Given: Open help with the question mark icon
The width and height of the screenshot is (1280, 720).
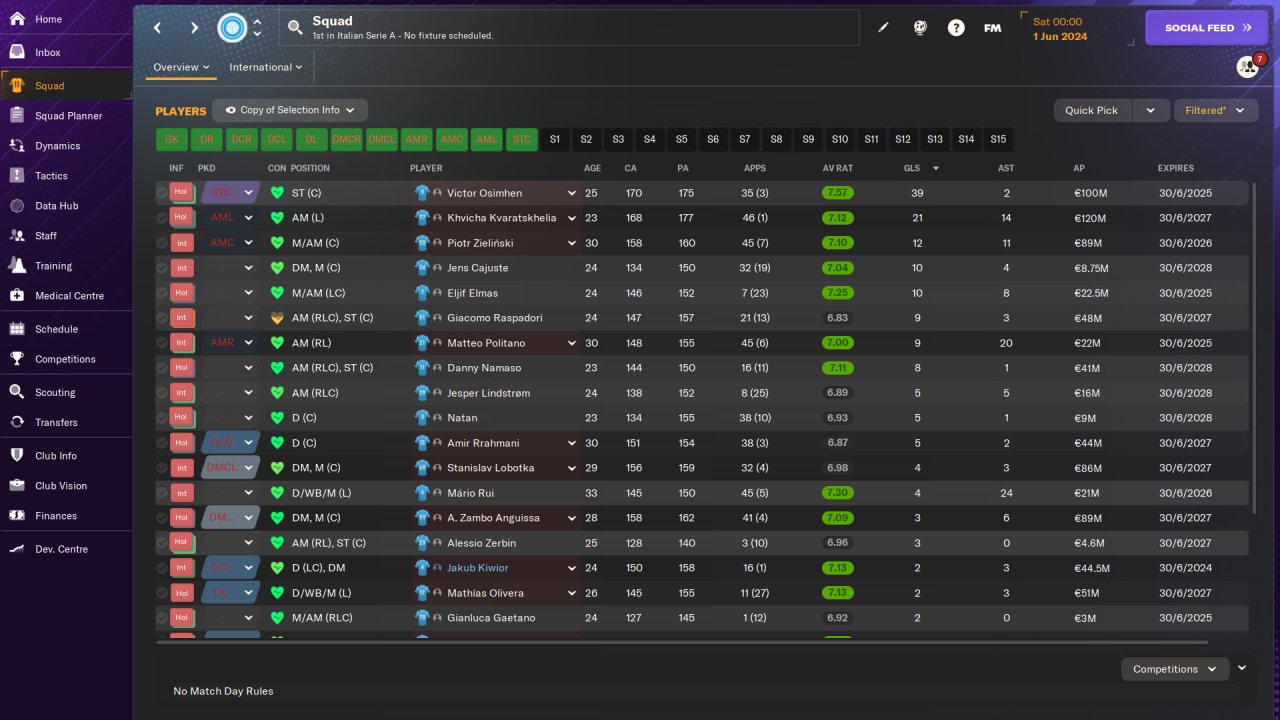Looking at the screenshot, I should pos(956,28).
